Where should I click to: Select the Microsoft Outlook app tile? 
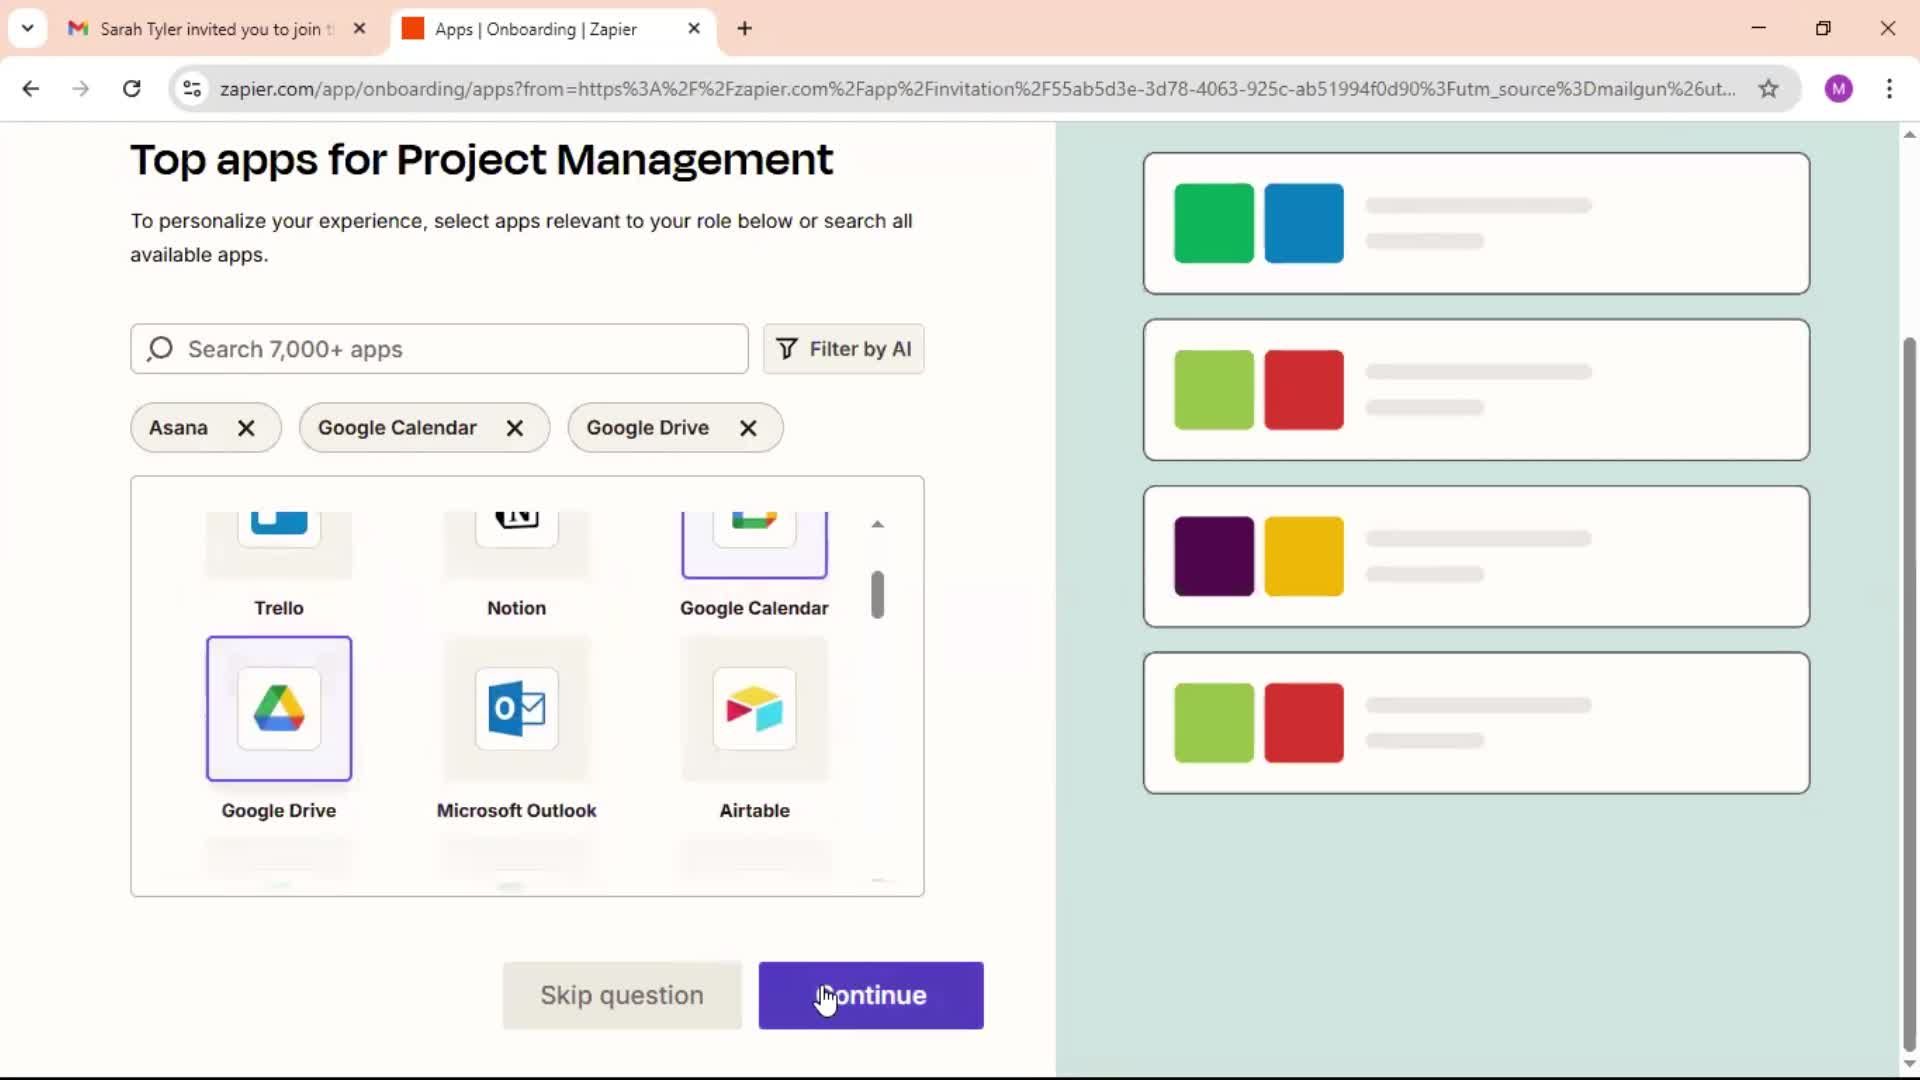[x=517, y=708]
